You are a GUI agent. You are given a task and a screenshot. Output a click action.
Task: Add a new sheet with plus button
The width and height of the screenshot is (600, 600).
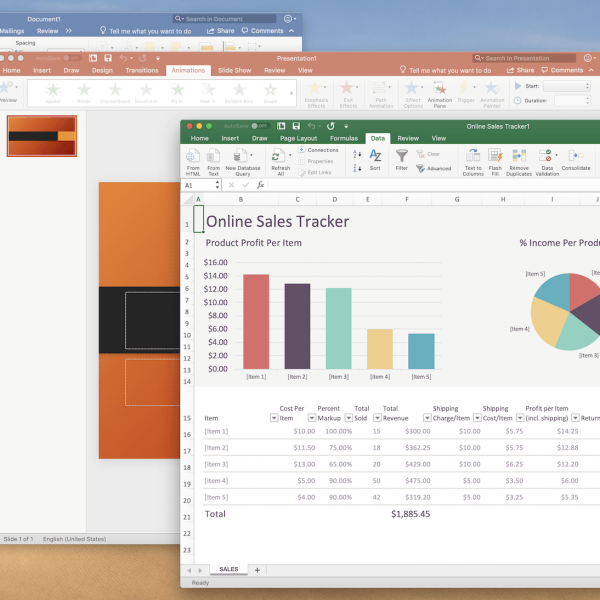coord(258,570)
